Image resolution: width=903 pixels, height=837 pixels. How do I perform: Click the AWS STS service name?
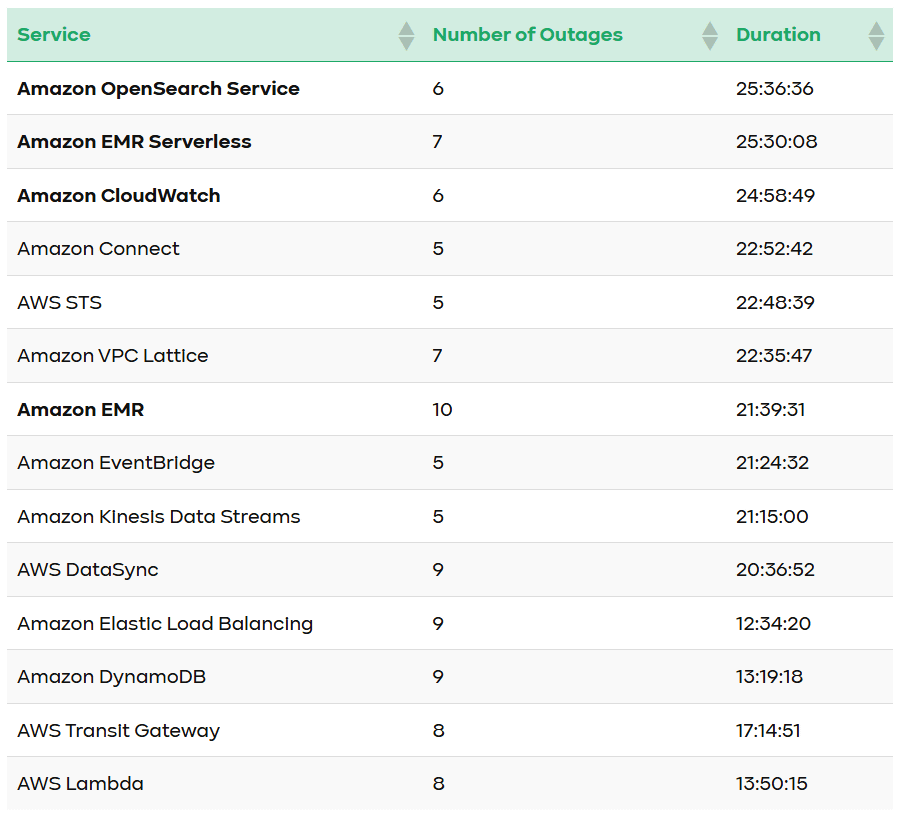(x=59, y=303)
